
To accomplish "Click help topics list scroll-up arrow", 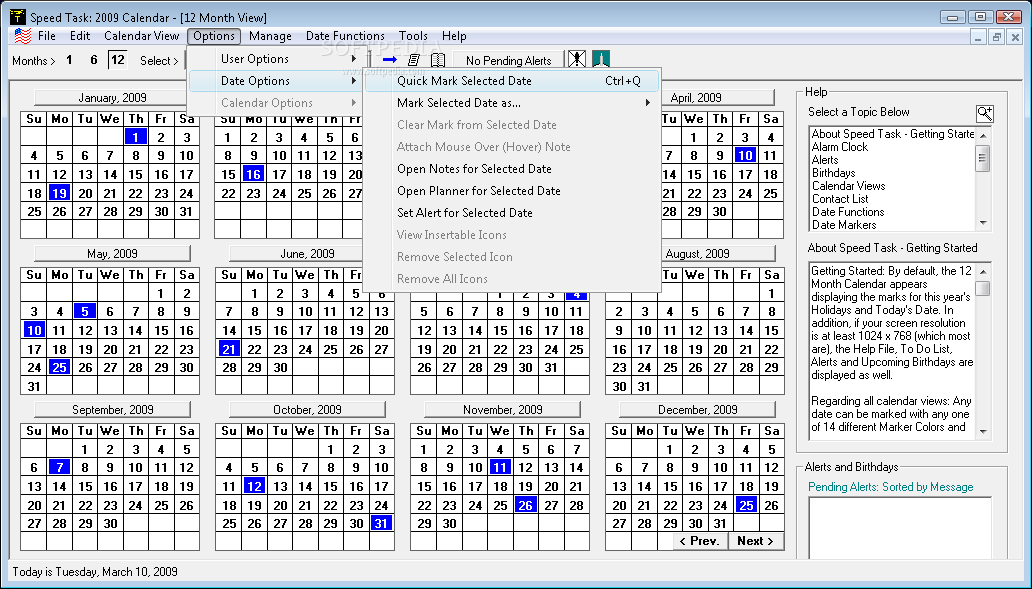I will click(983, 135).
